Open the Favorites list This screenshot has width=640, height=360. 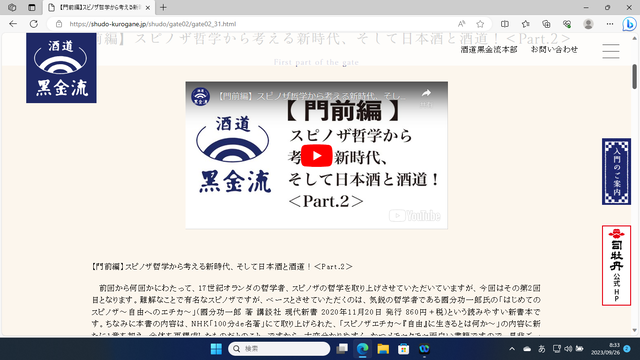click(526, 24)
